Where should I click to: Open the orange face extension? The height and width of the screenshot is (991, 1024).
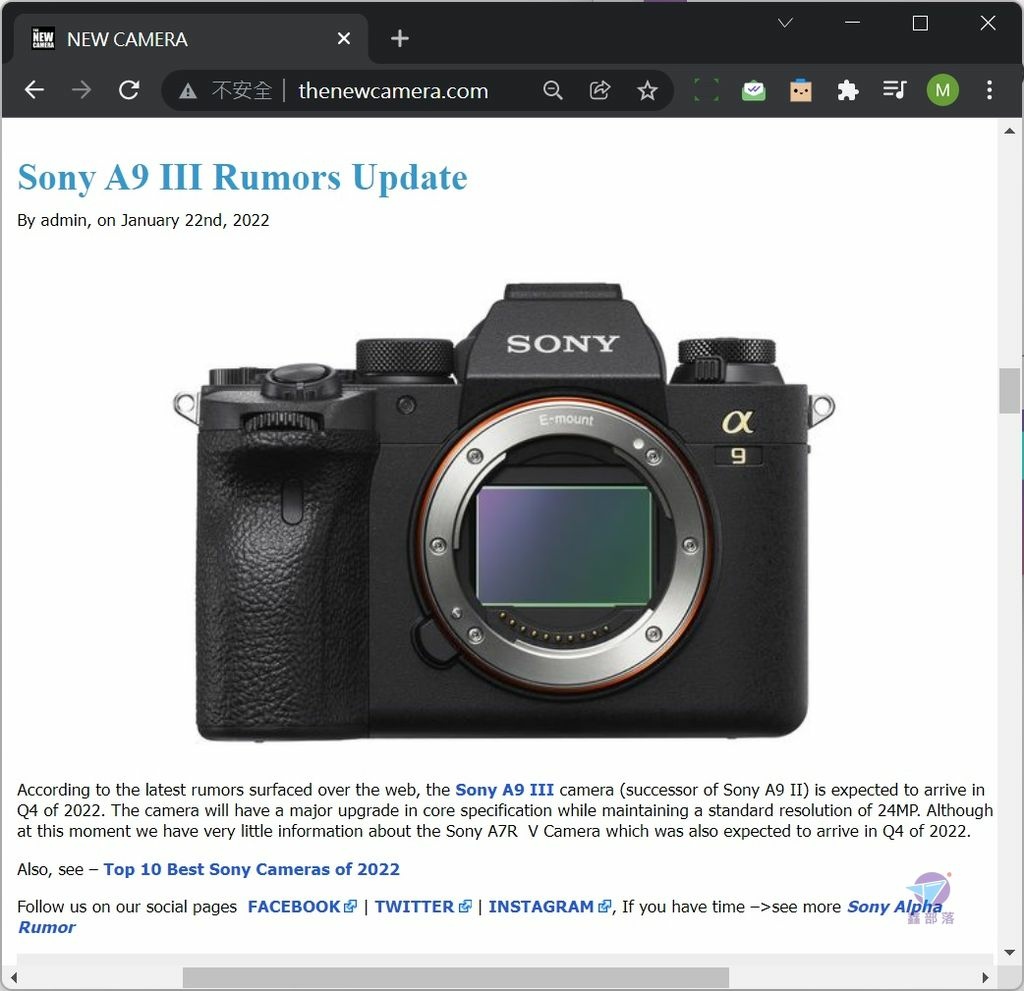(801, 90)
